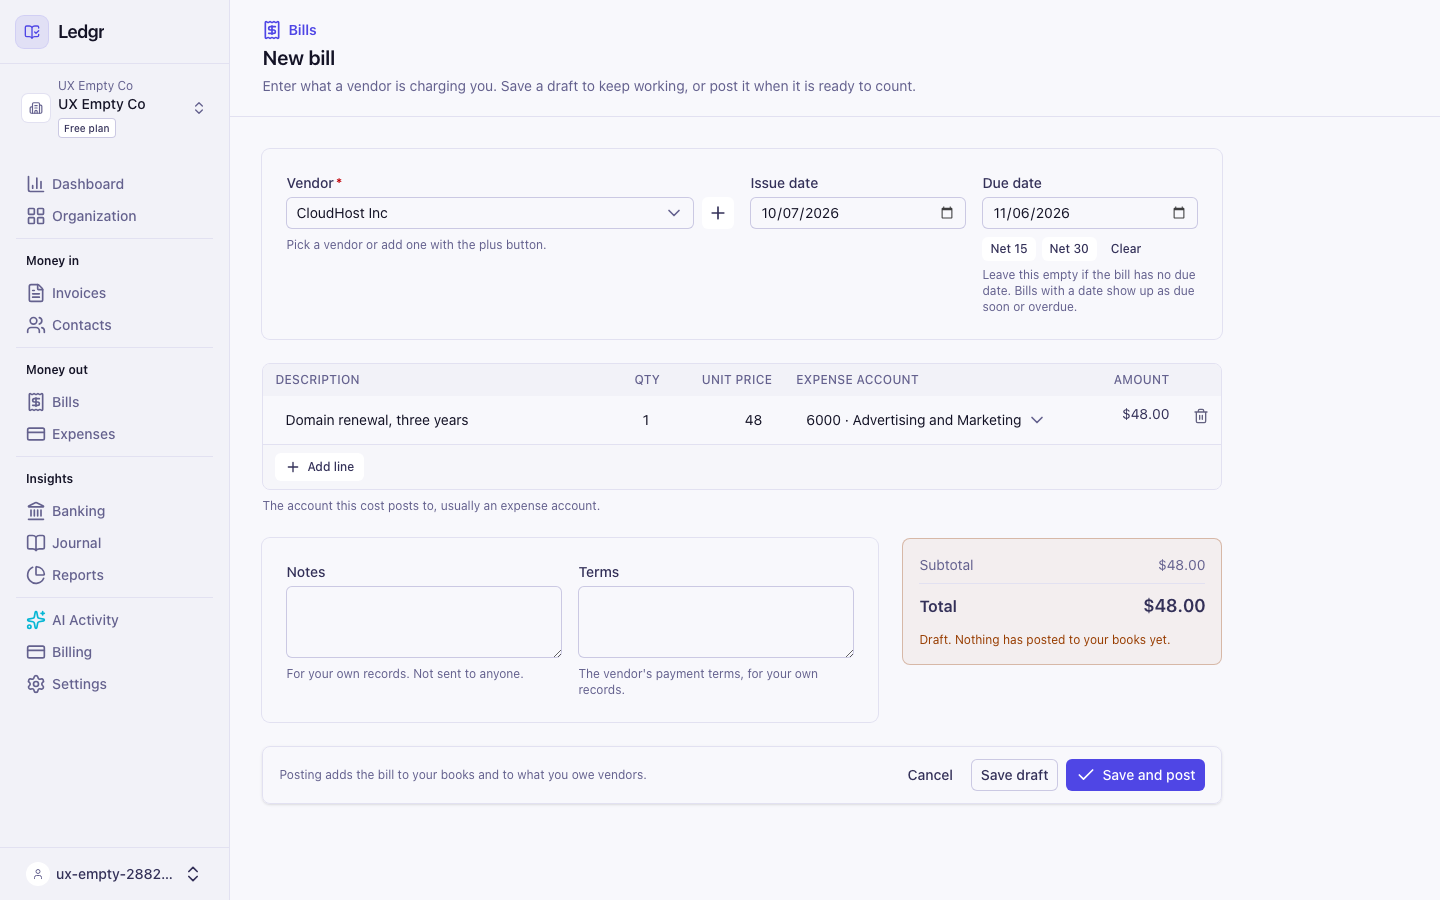Screen dimensions: 1440x900
Task: Open the Issue date calendar picker
Action: click(947, 213)
